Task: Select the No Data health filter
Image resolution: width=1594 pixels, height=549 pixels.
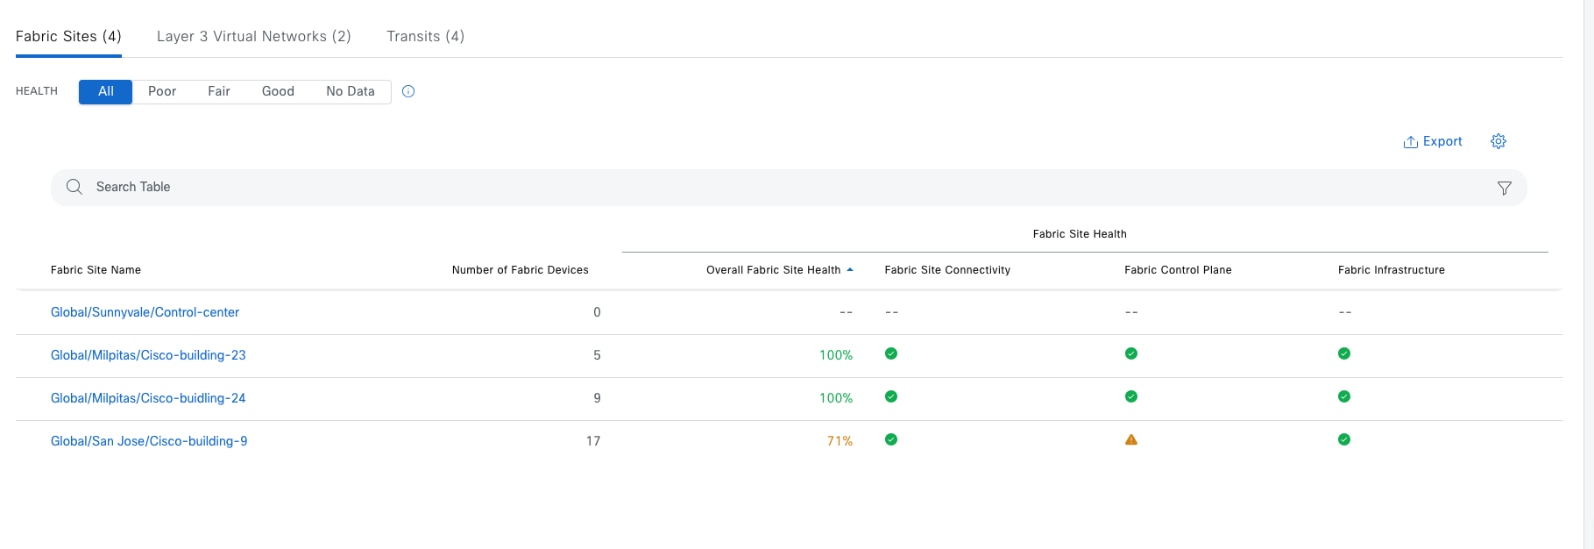Action: pos(350,91)
